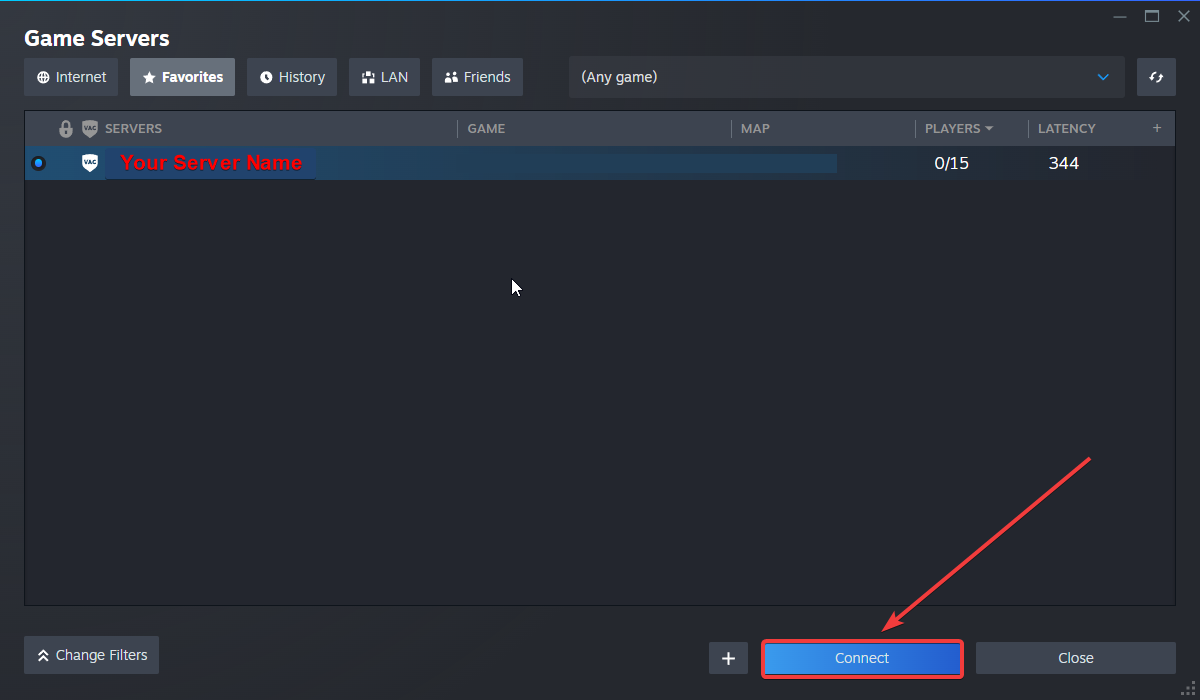
Task: Close the window with the X icon
Action: click(1183, 16)
